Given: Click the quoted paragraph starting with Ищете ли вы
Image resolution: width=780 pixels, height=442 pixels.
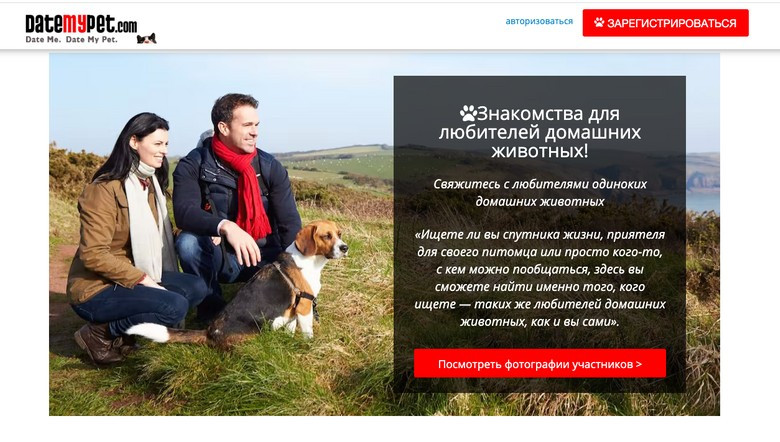Looking at the screenshot, I should pos(540,278).
